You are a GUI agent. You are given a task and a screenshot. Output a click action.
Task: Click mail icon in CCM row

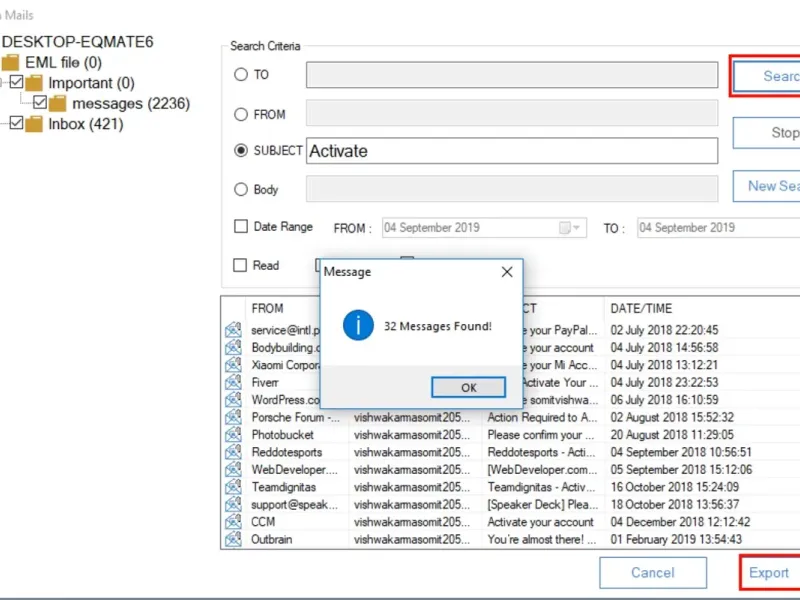click(x=233, y=521)
